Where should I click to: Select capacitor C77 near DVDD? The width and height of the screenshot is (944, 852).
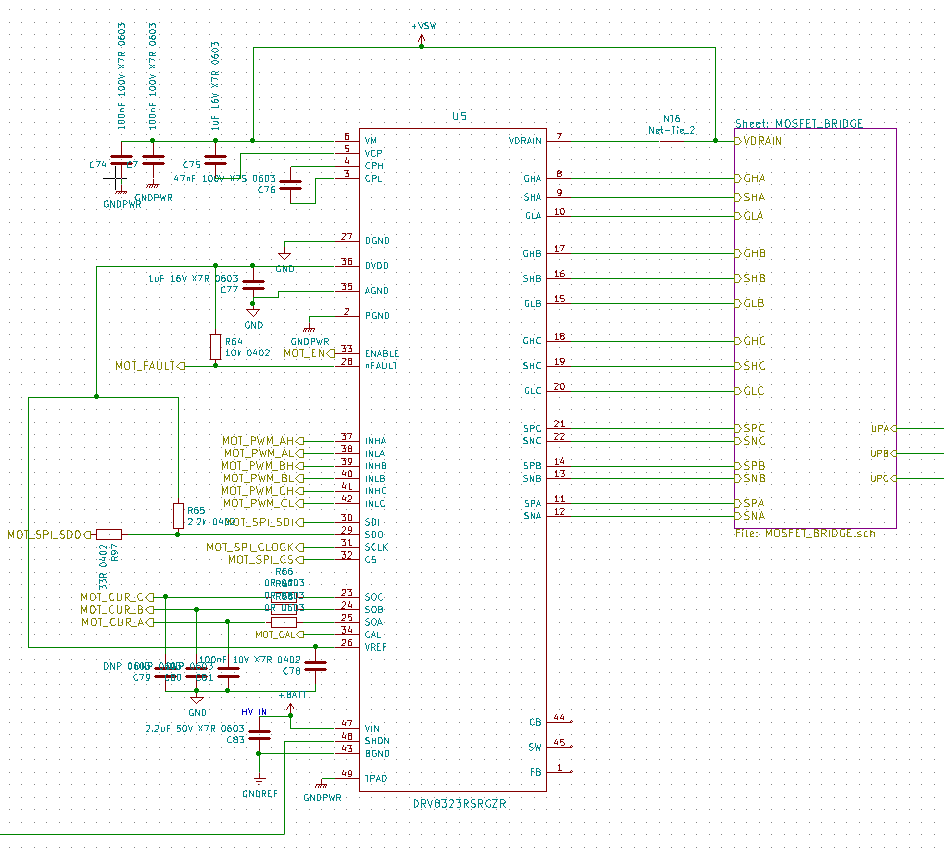tap(253, 285)
